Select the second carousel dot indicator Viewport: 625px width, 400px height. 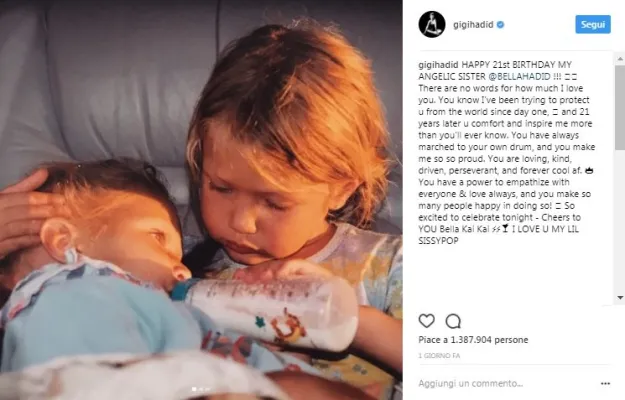[x=200, y=389]
